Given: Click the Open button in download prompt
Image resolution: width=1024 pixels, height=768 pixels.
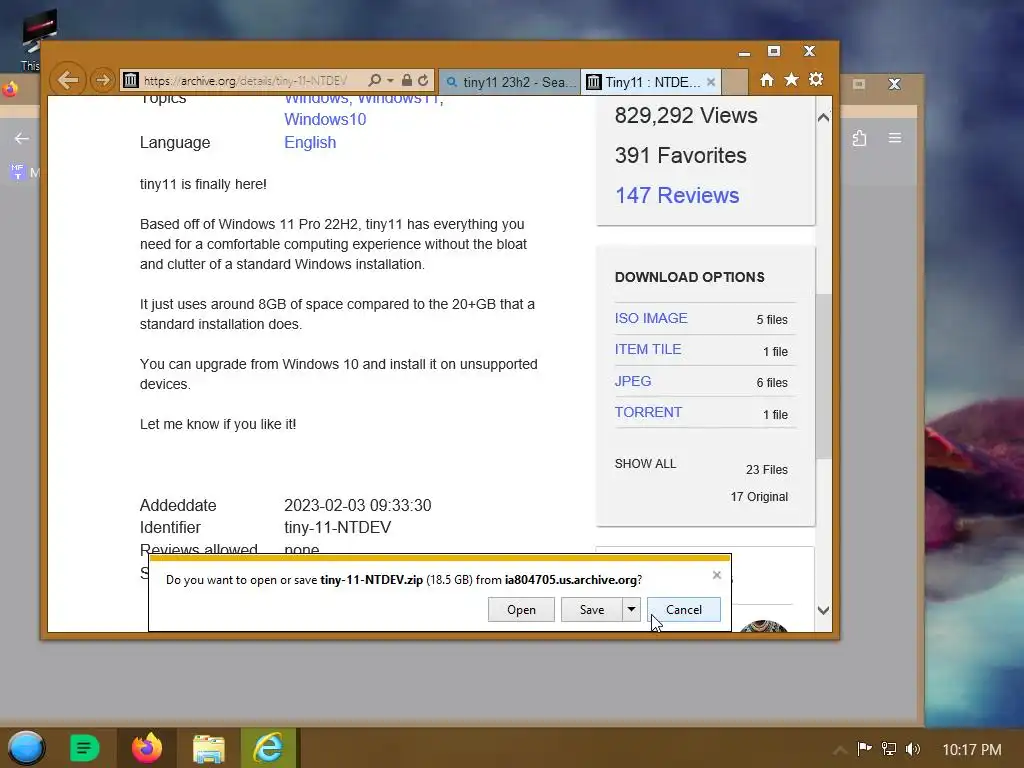Looking at the screenshot, I should click(x=521, y=609).
